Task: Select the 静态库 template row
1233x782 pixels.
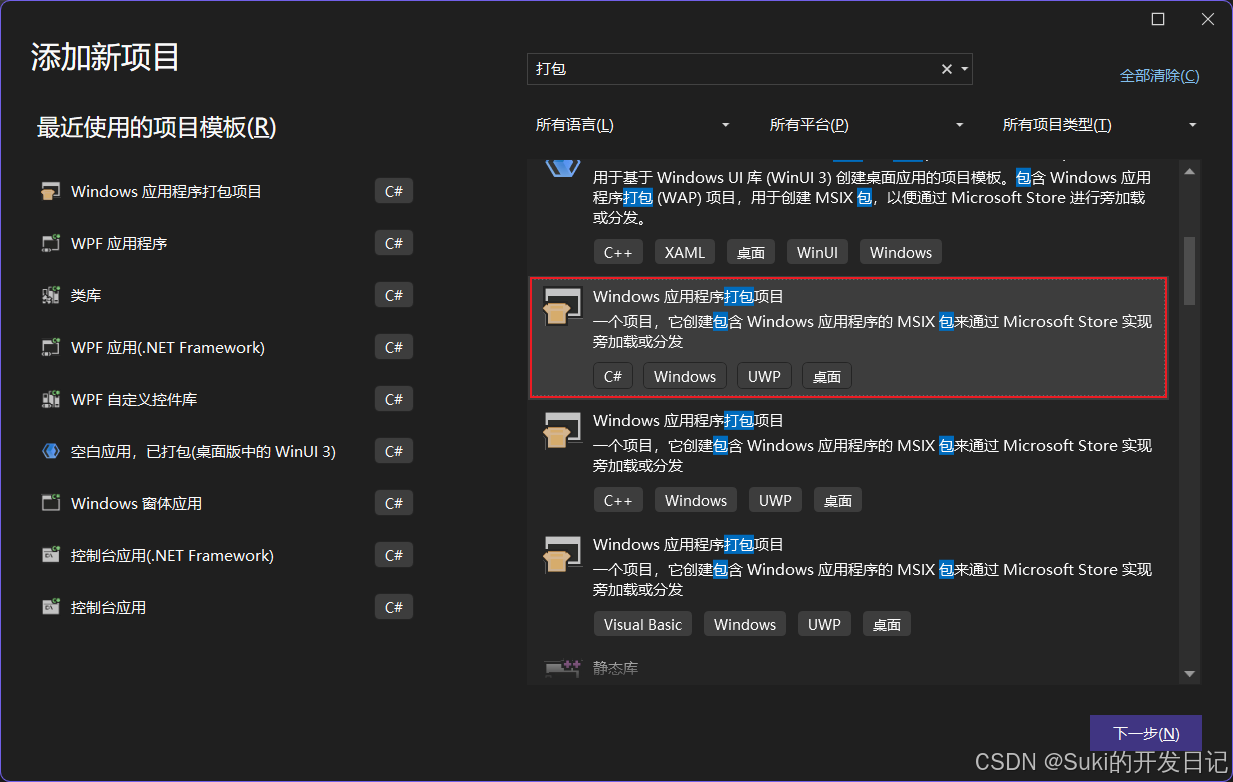Action: point(848,669)
